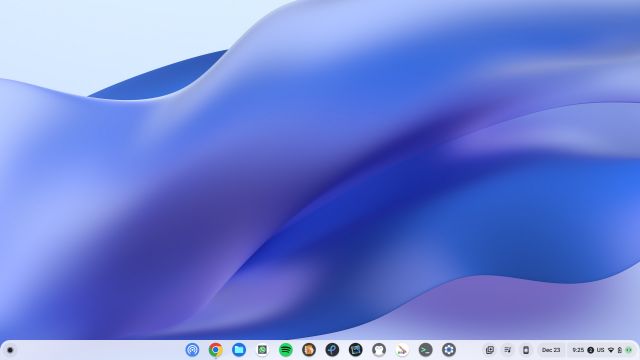Click the Wi-Fi status icon

(x=611, y=350)
